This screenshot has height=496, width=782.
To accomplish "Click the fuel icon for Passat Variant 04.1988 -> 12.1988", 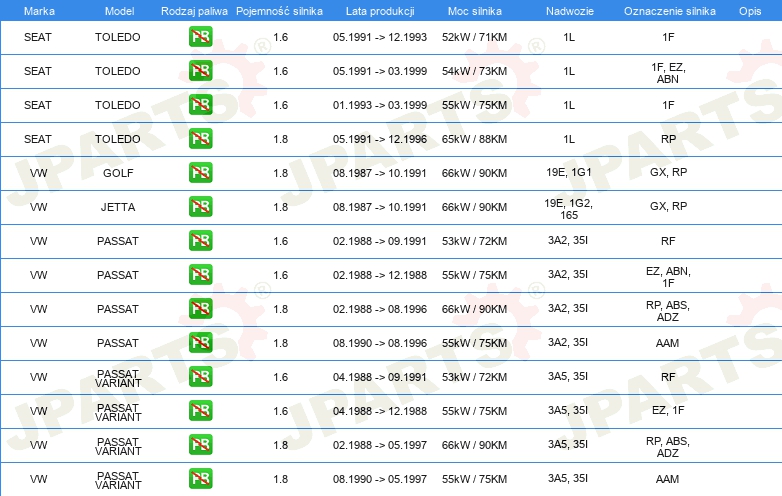I will click(x=200, y=411).
